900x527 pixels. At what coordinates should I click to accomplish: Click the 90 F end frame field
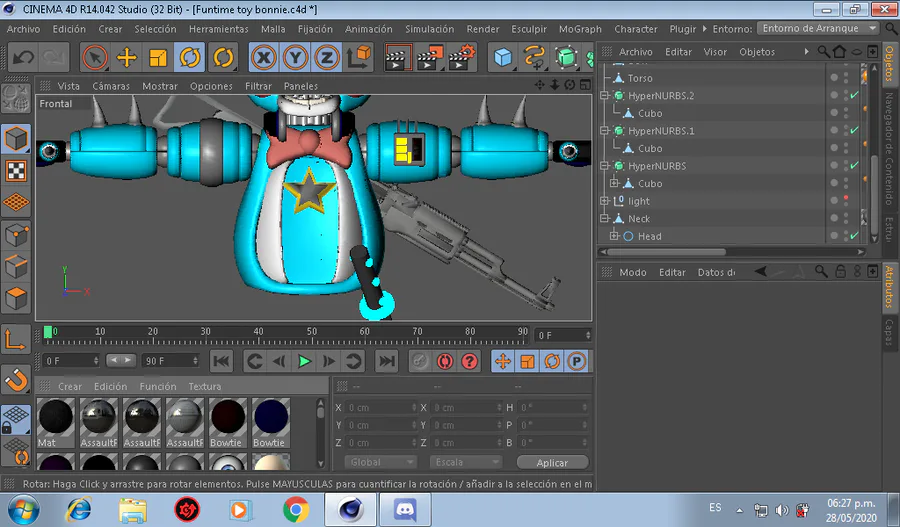[170, 361]
